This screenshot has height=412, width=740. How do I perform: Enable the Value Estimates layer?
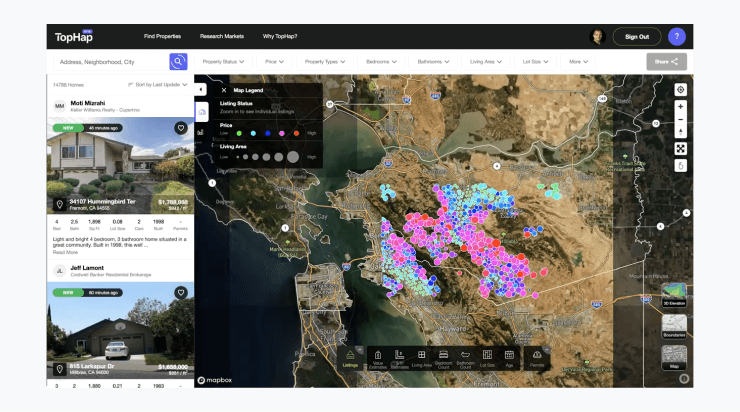(378, 359)
